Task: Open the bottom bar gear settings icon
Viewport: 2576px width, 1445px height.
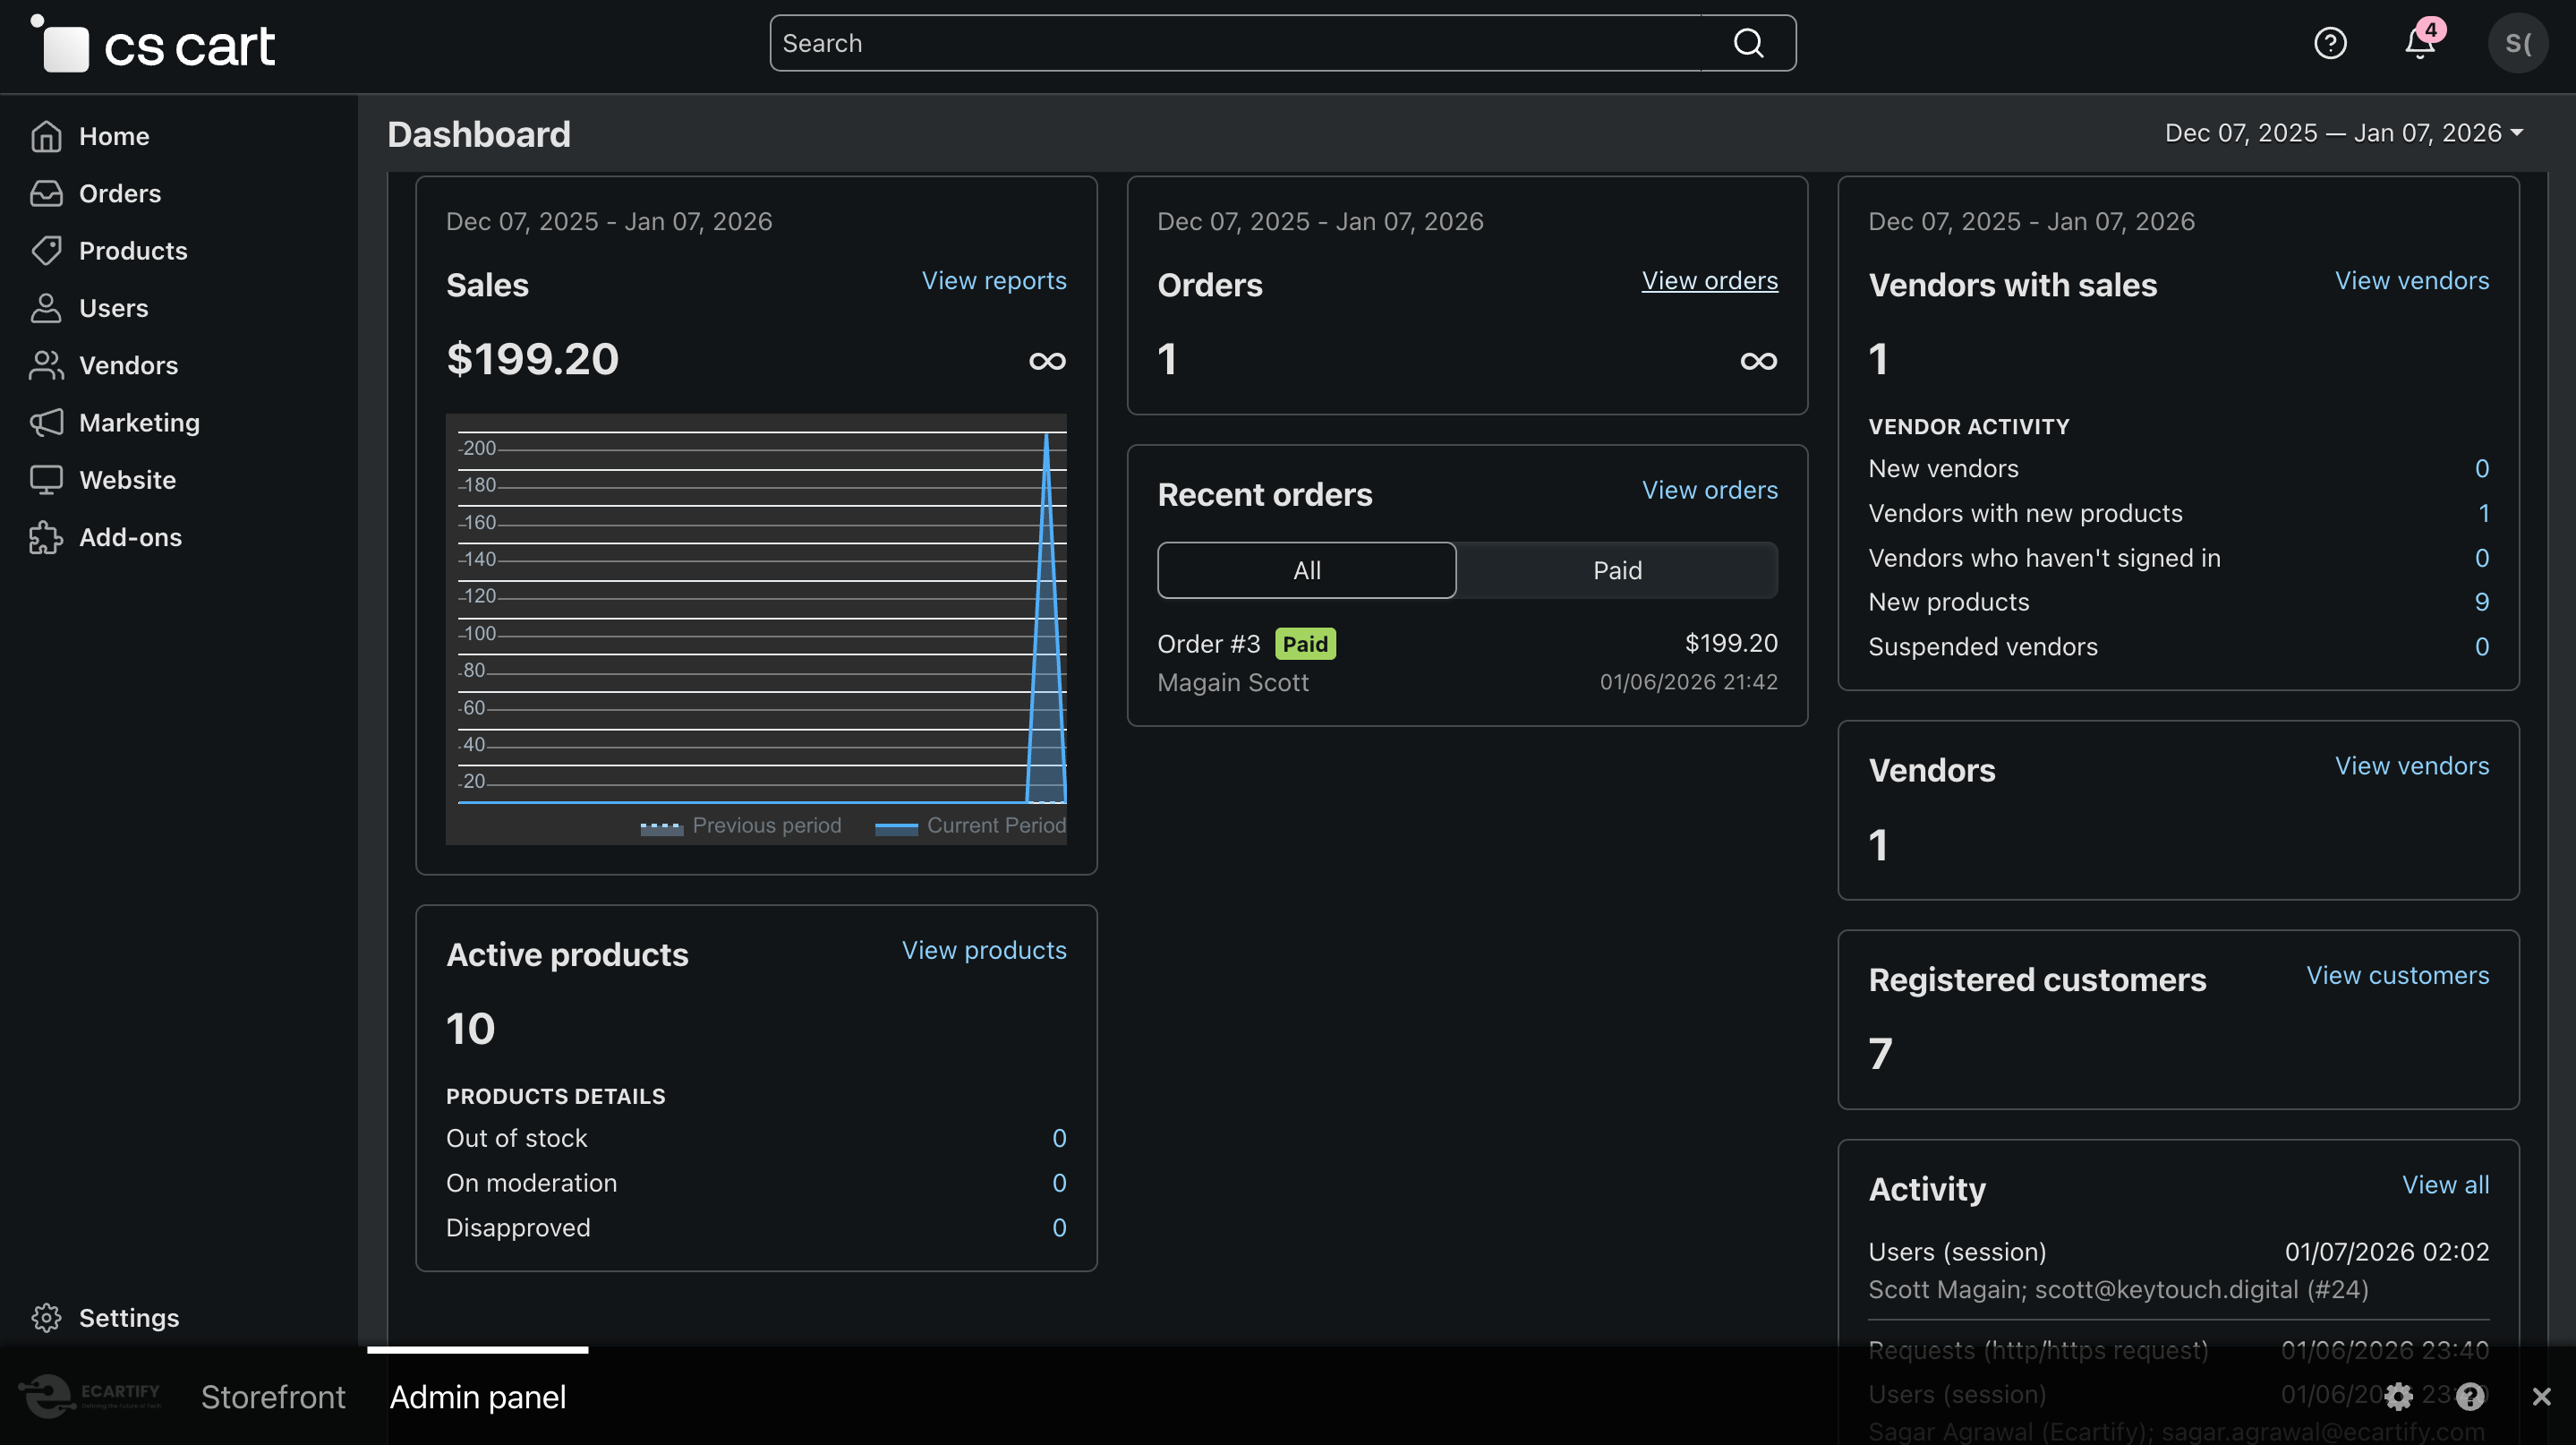Action: (x=2398, y=1396)
